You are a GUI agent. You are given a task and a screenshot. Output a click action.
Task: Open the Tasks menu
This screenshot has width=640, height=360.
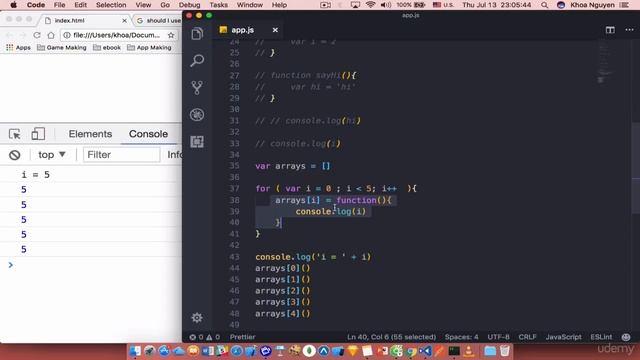coord(218,5)
